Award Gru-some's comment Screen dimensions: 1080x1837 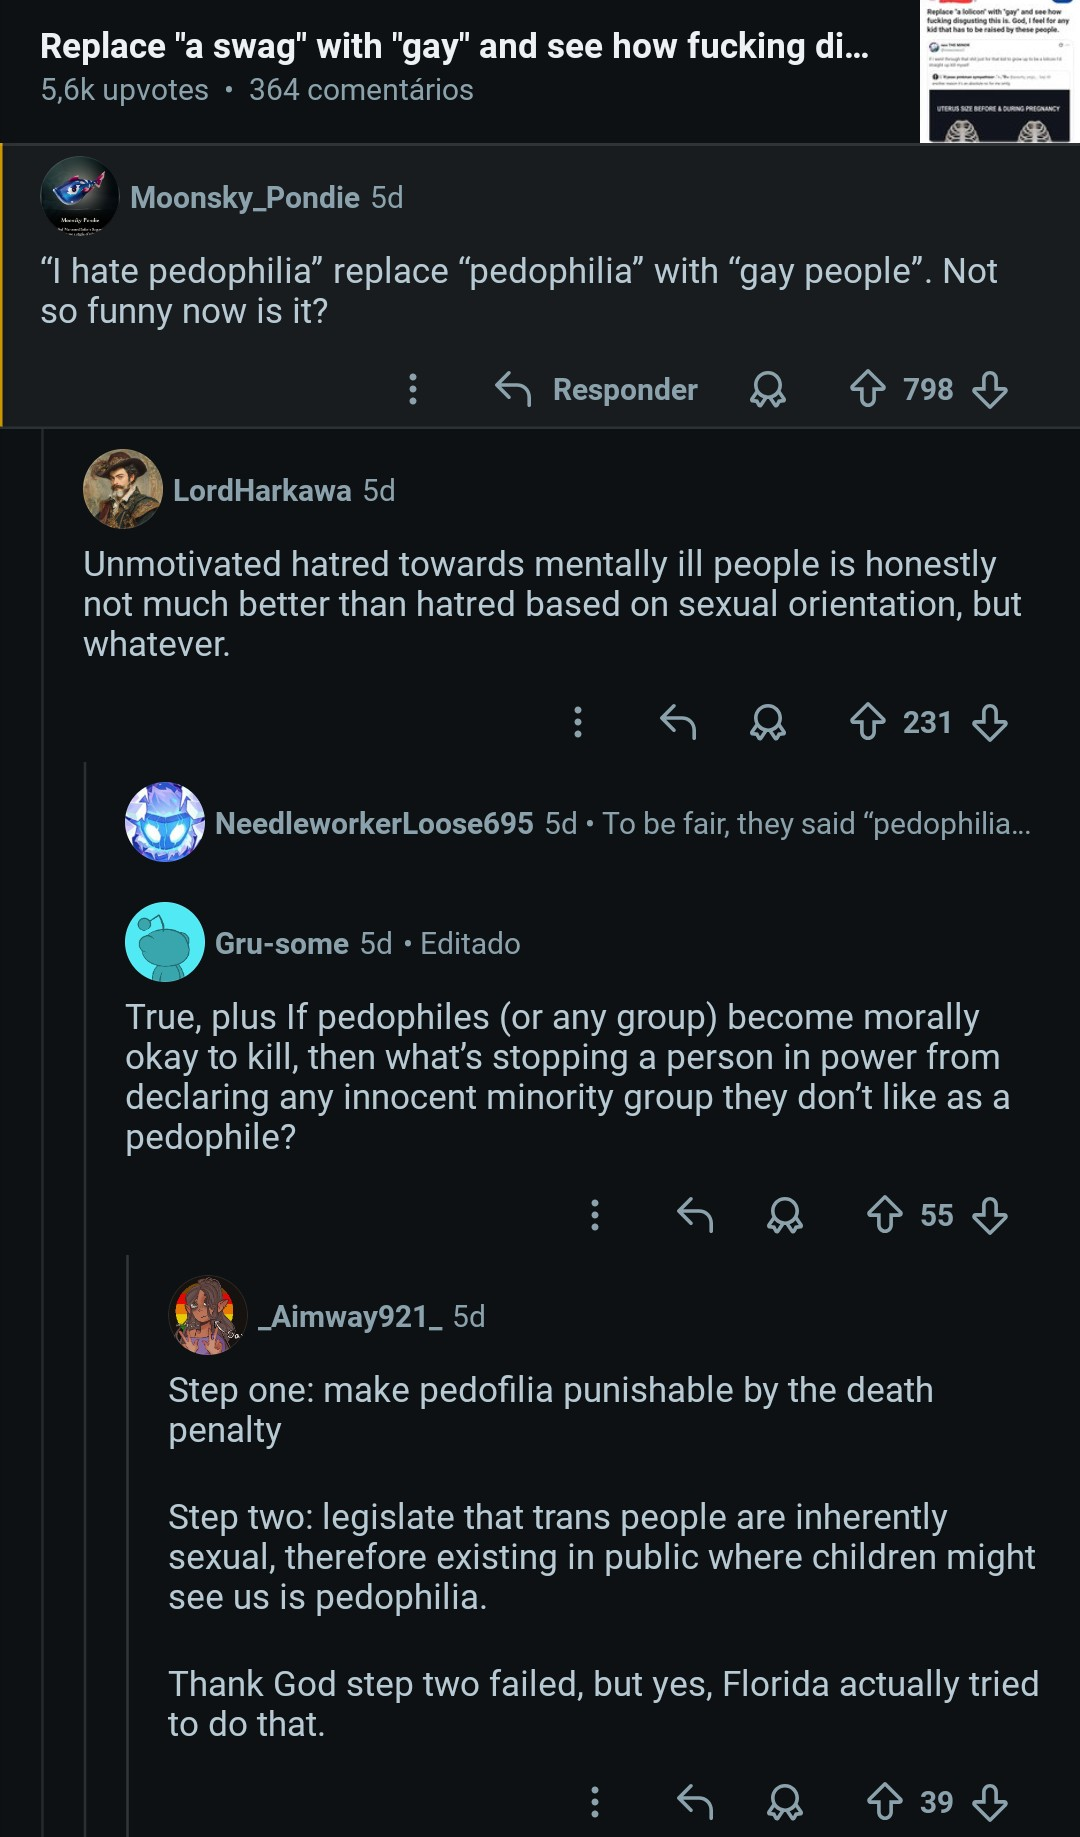coord(785,1215)
